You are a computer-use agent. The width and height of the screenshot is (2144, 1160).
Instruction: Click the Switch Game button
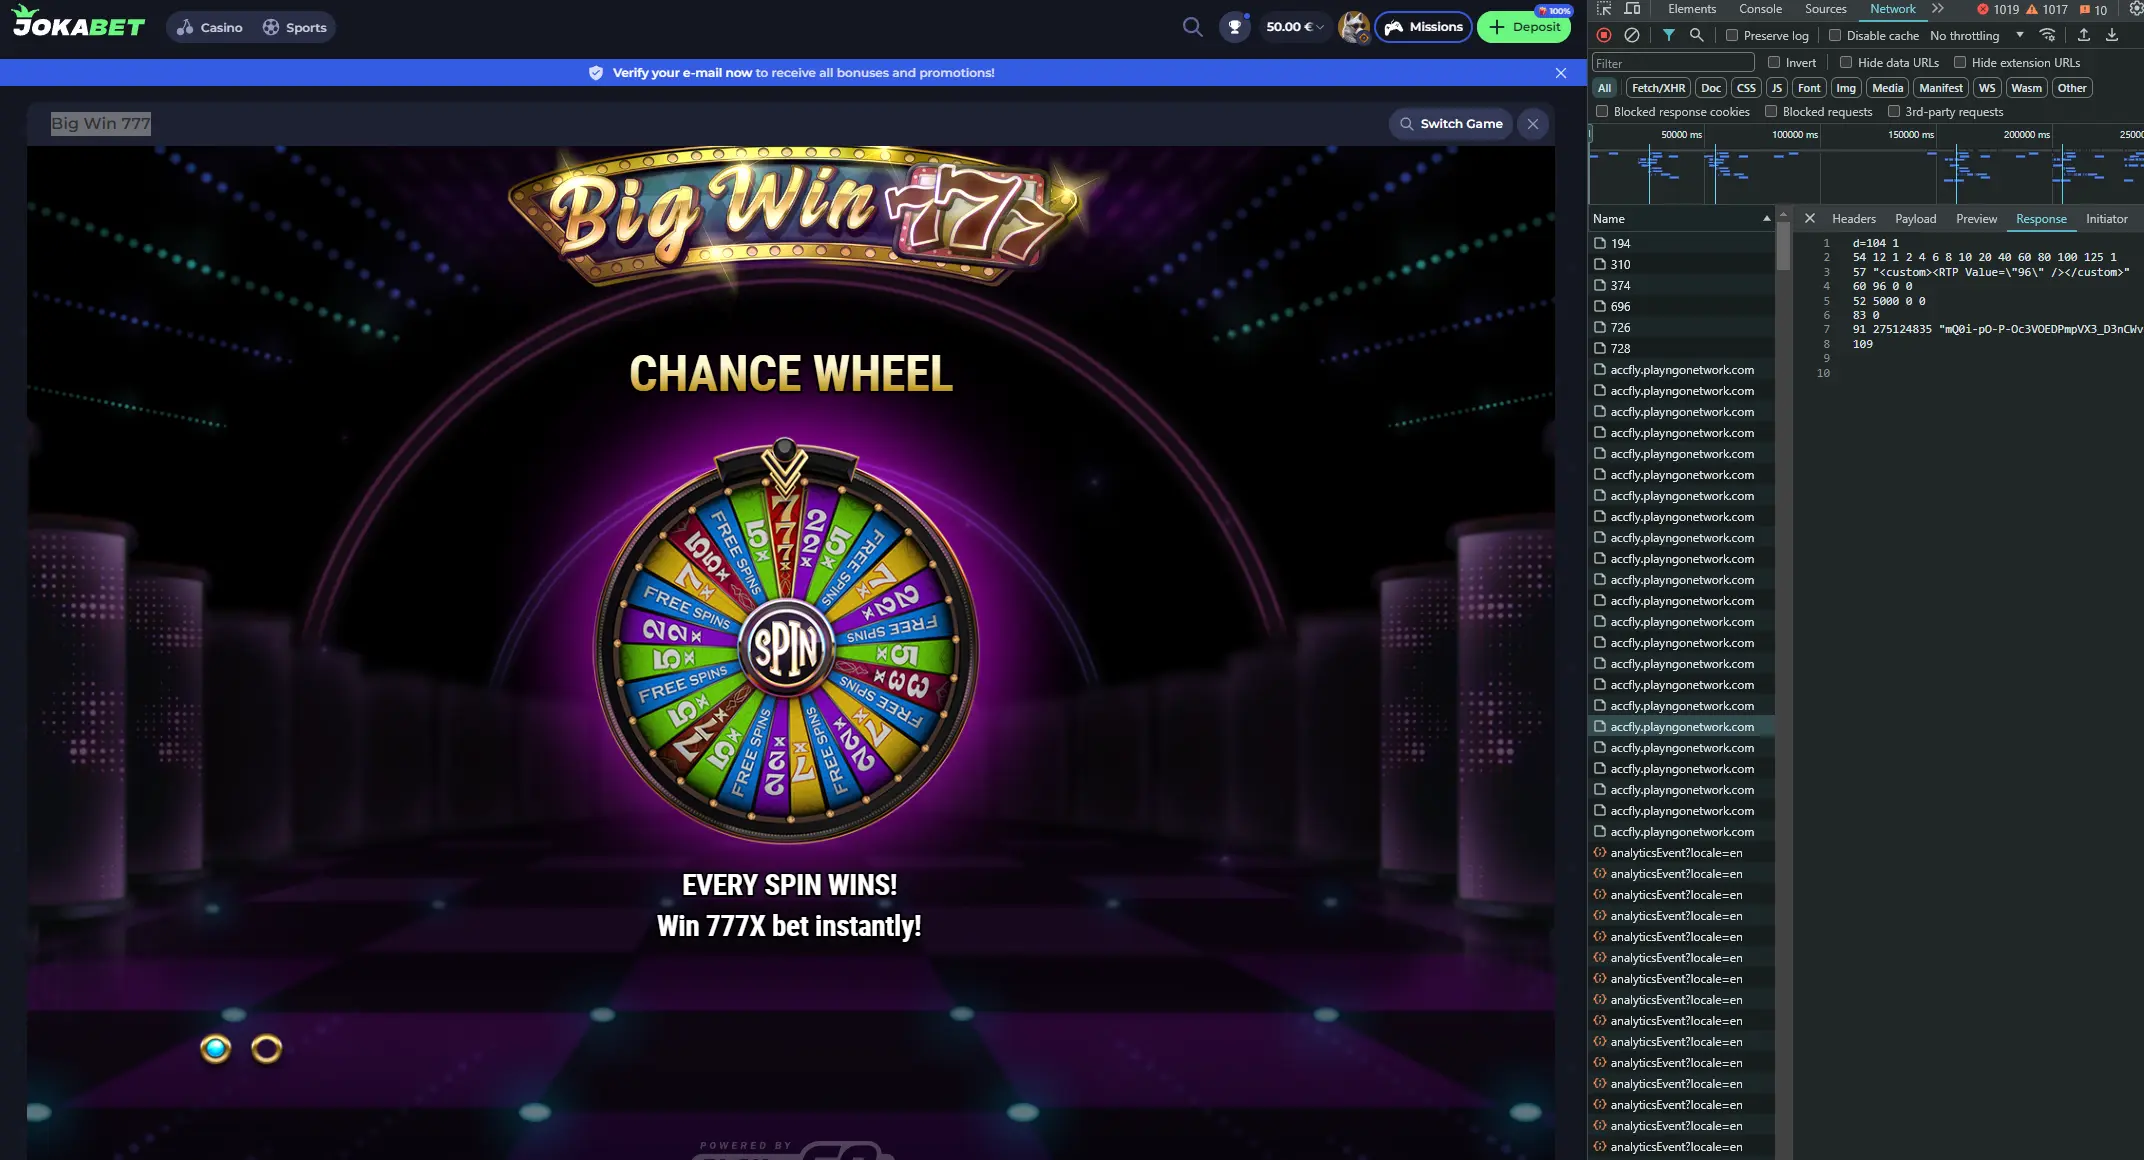point(1450,124)
